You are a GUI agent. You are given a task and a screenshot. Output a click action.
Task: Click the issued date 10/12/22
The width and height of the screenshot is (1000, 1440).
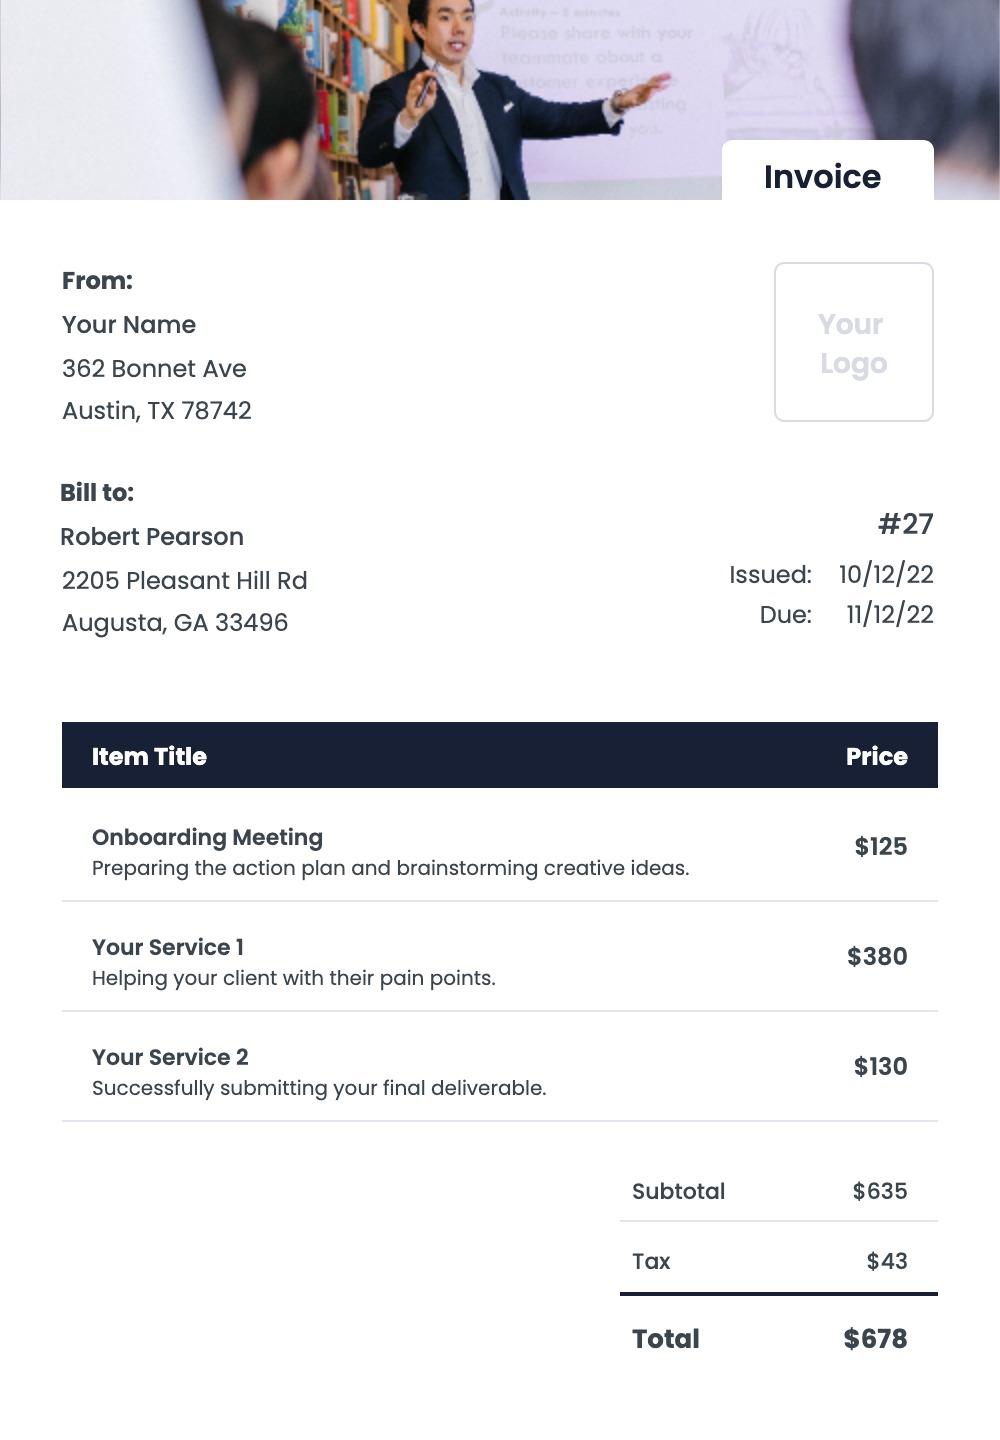886,575
